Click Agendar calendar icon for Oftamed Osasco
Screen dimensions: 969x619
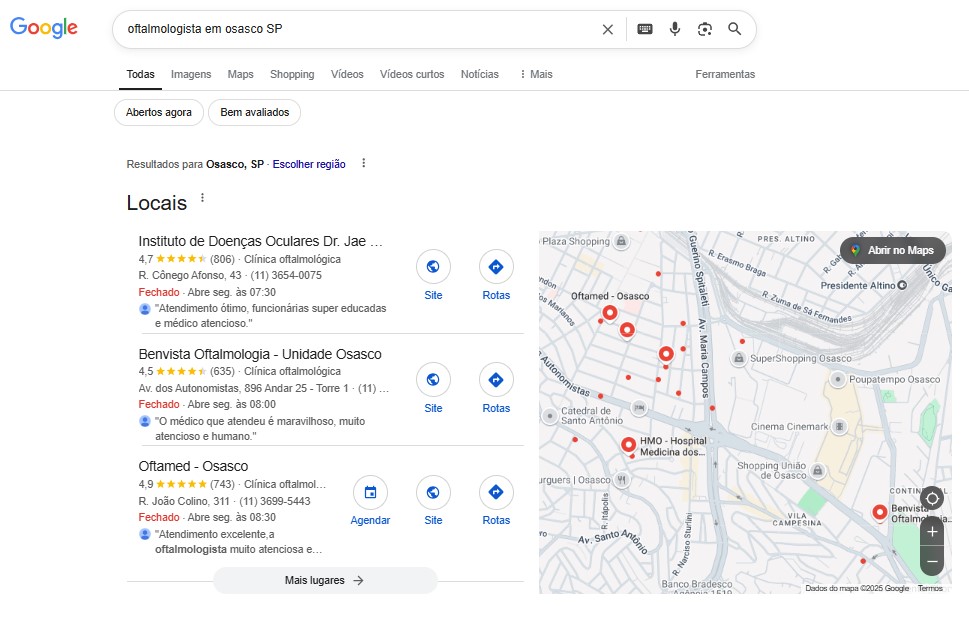[370, 492]
